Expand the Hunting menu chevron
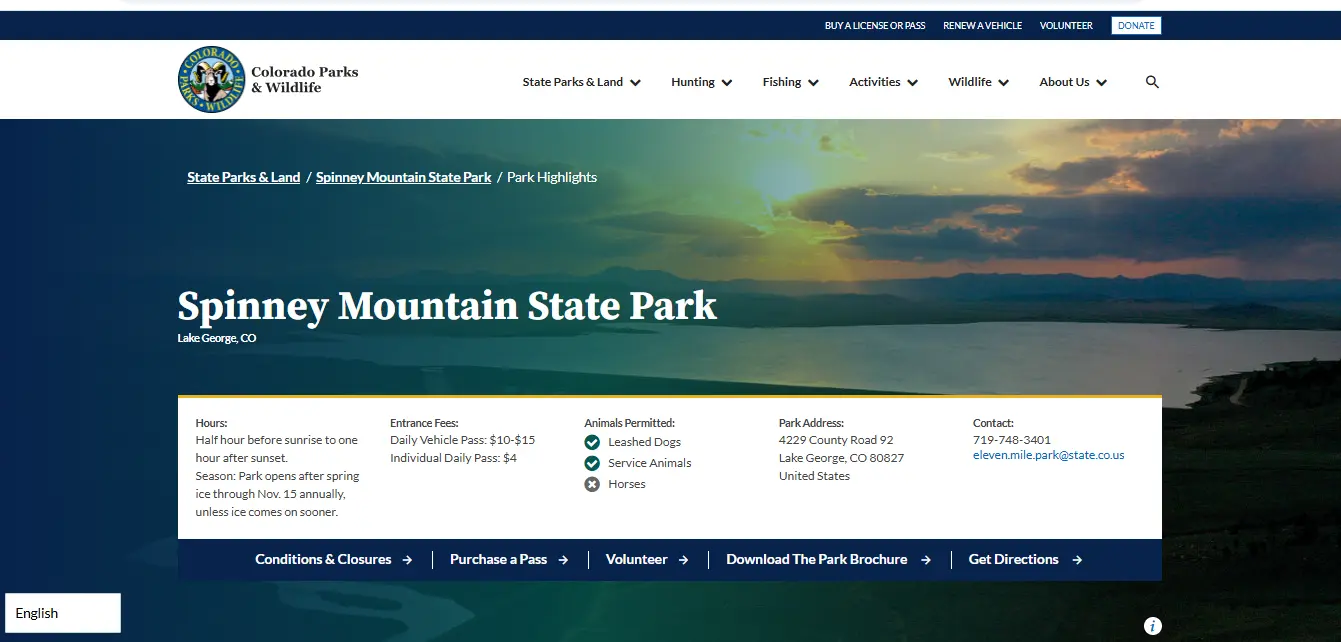The height and width of the screenshot is (642, 1341). [727, 83]
